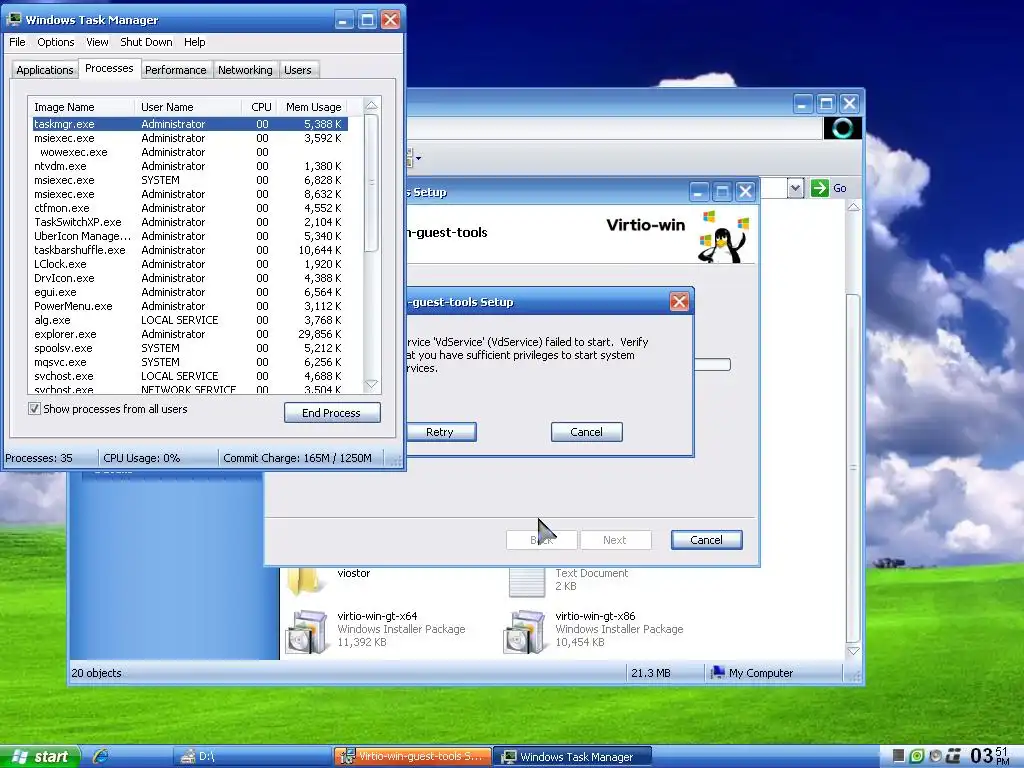This screenshot has height=768, width=1024.
Task: Switch to Virtio-win-guest-tools taskbar button
Action: pos(412,756)
